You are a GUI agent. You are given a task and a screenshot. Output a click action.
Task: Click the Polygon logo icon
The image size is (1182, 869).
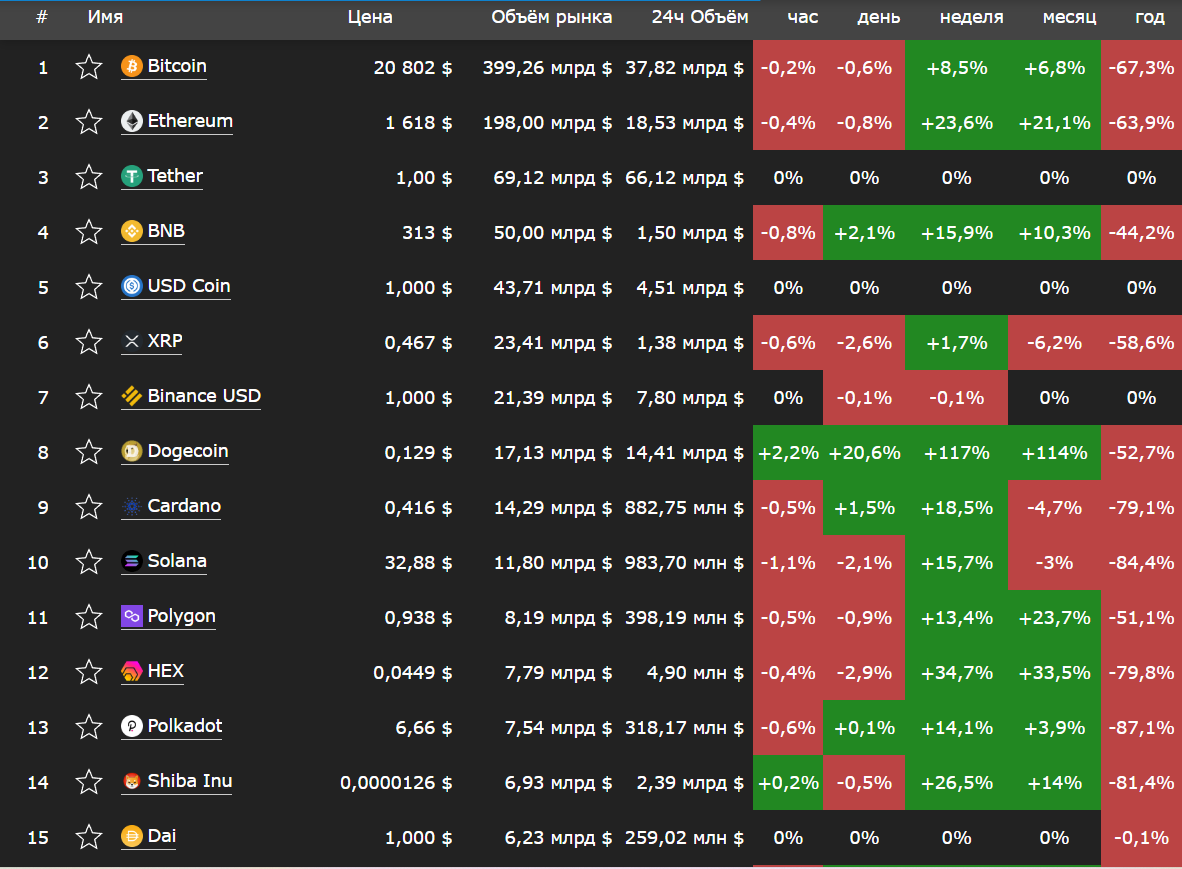(132, 617)
